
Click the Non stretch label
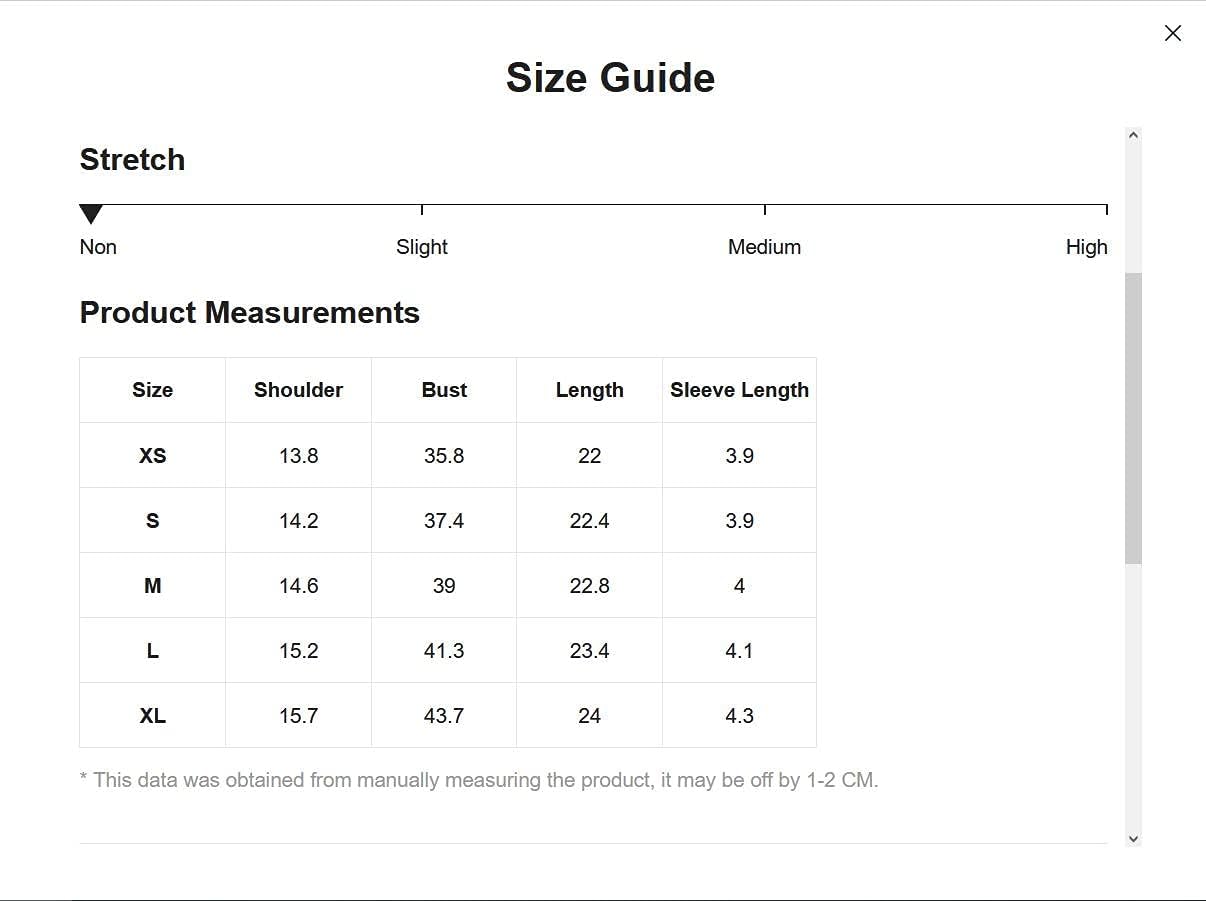[x=98, y=247]
